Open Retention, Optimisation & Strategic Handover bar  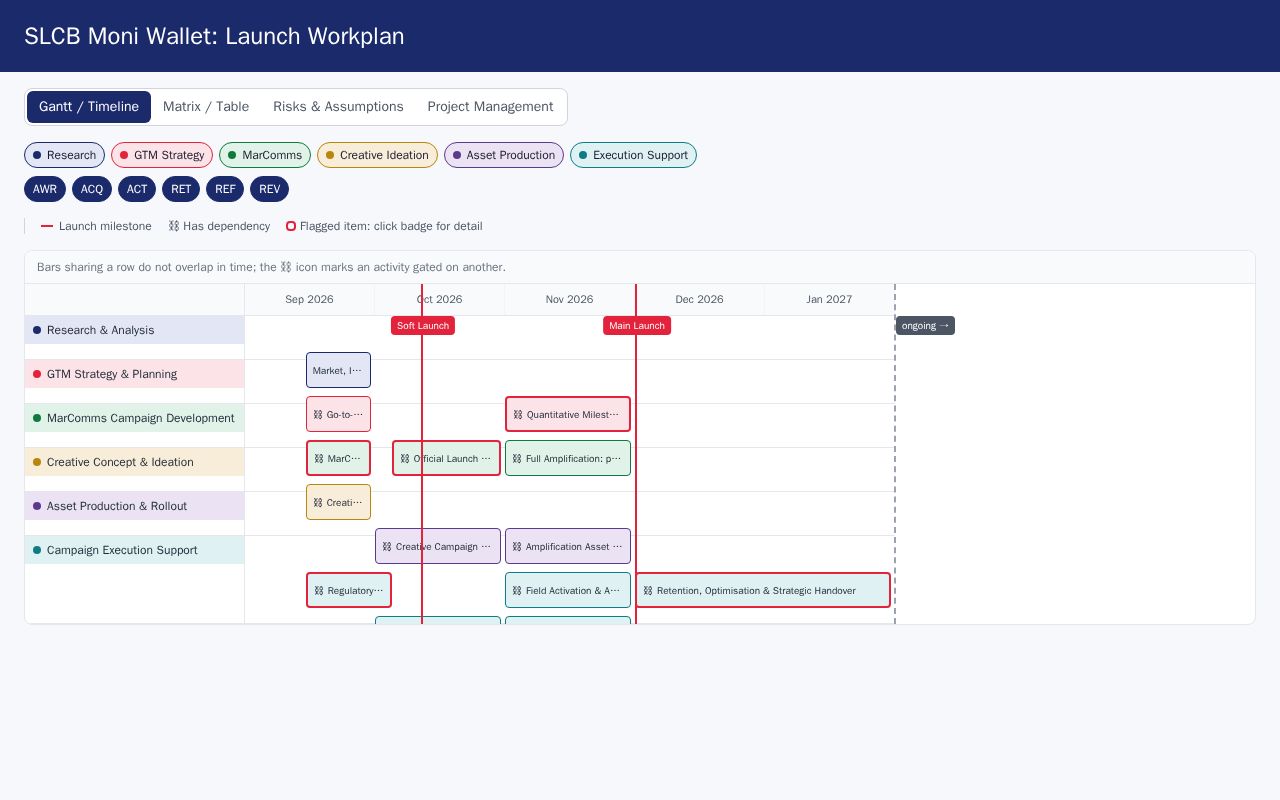click(x=763, y=590)
